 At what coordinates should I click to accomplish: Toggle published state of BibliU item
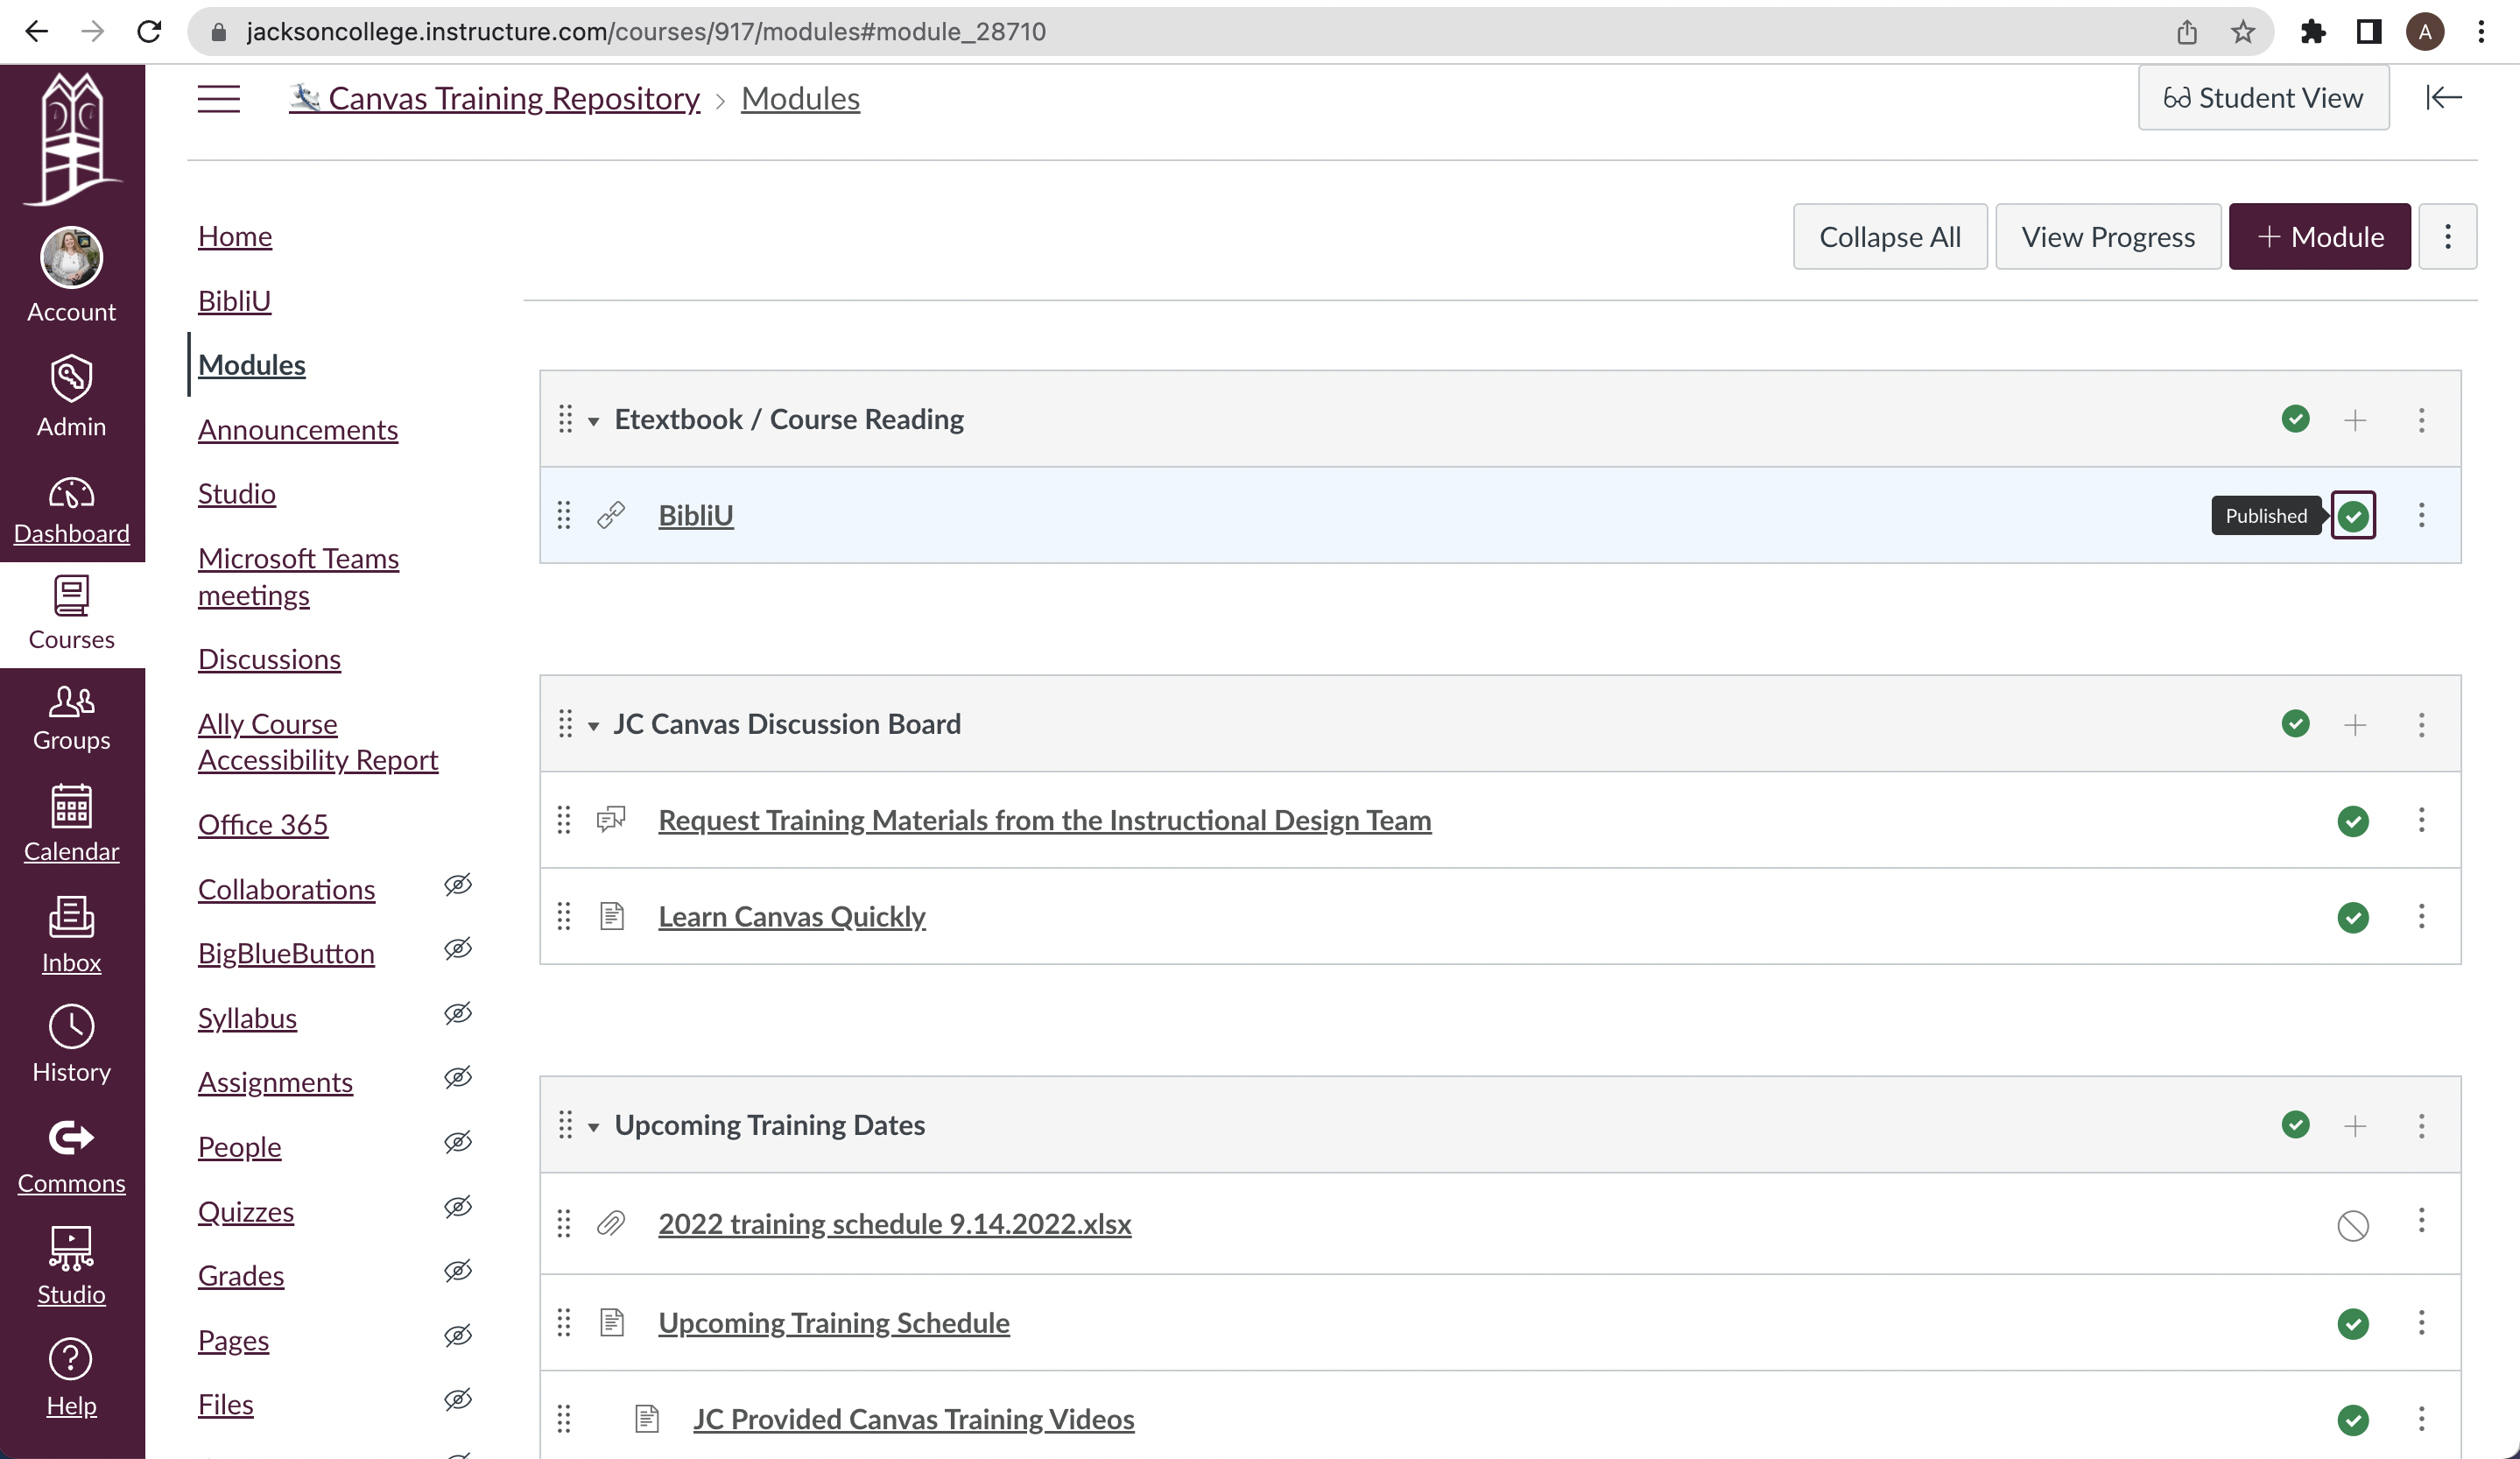click(x=2352, y=516)
